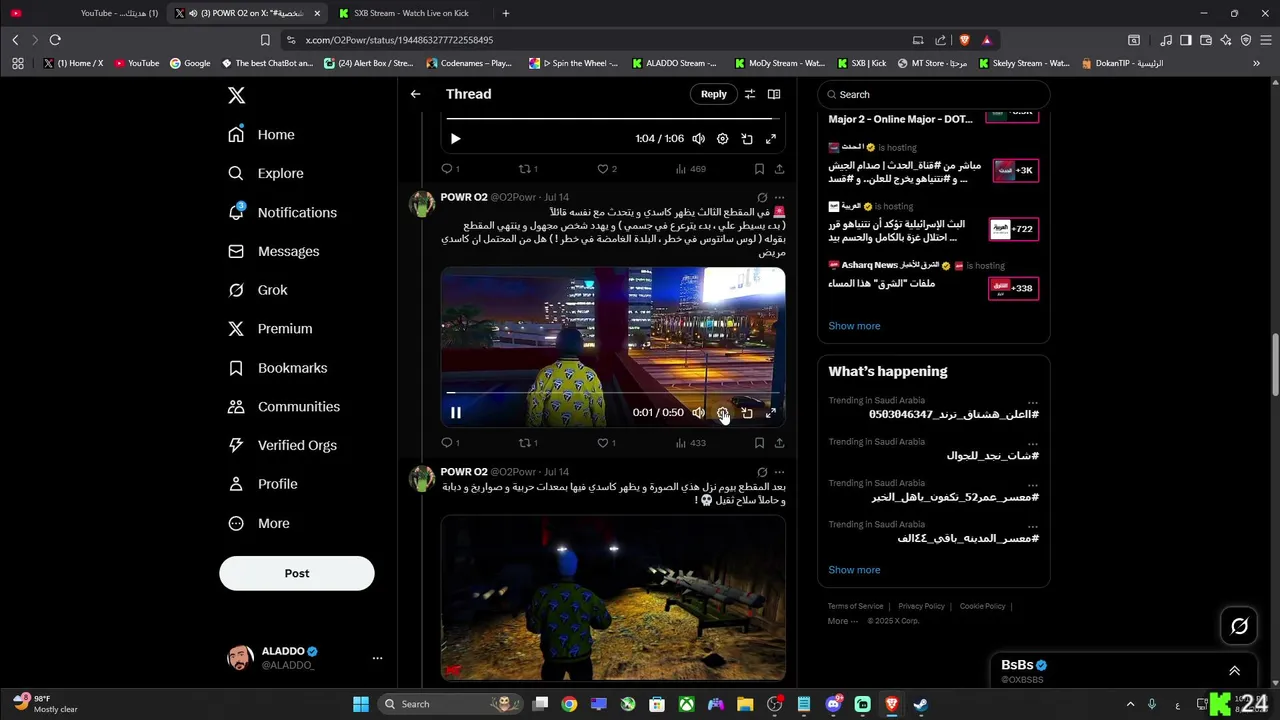Click the X logo in the sidebar
This screenshot has height=720, width=1280.
[236, 95]
